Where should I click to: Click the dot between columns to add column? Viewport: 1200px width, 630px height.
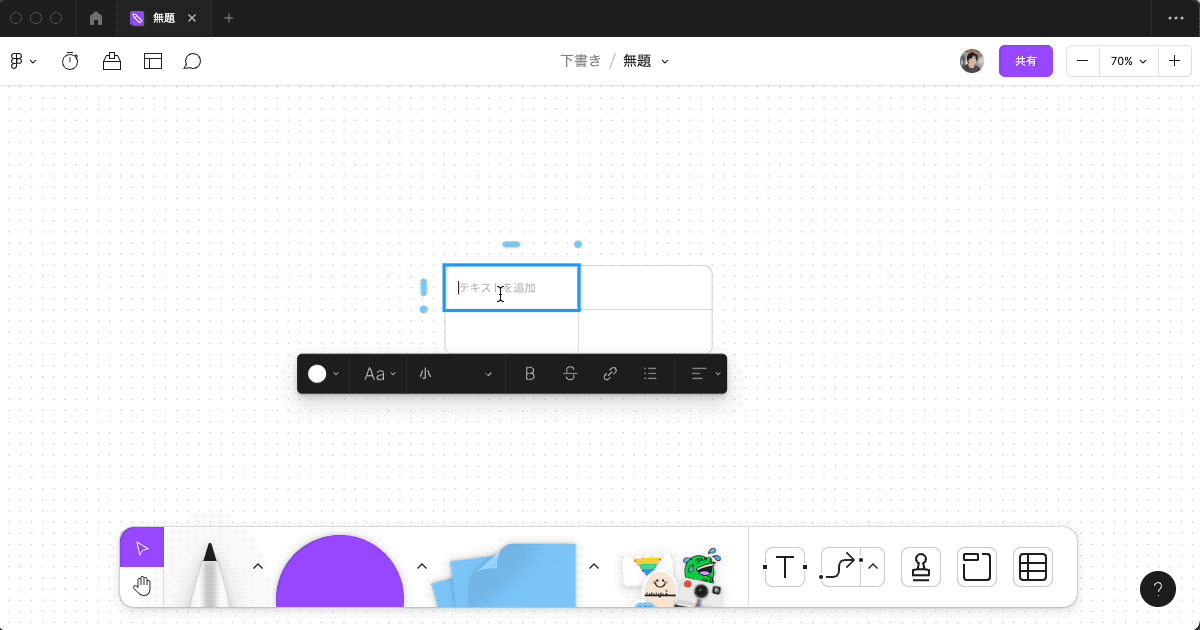578,244
